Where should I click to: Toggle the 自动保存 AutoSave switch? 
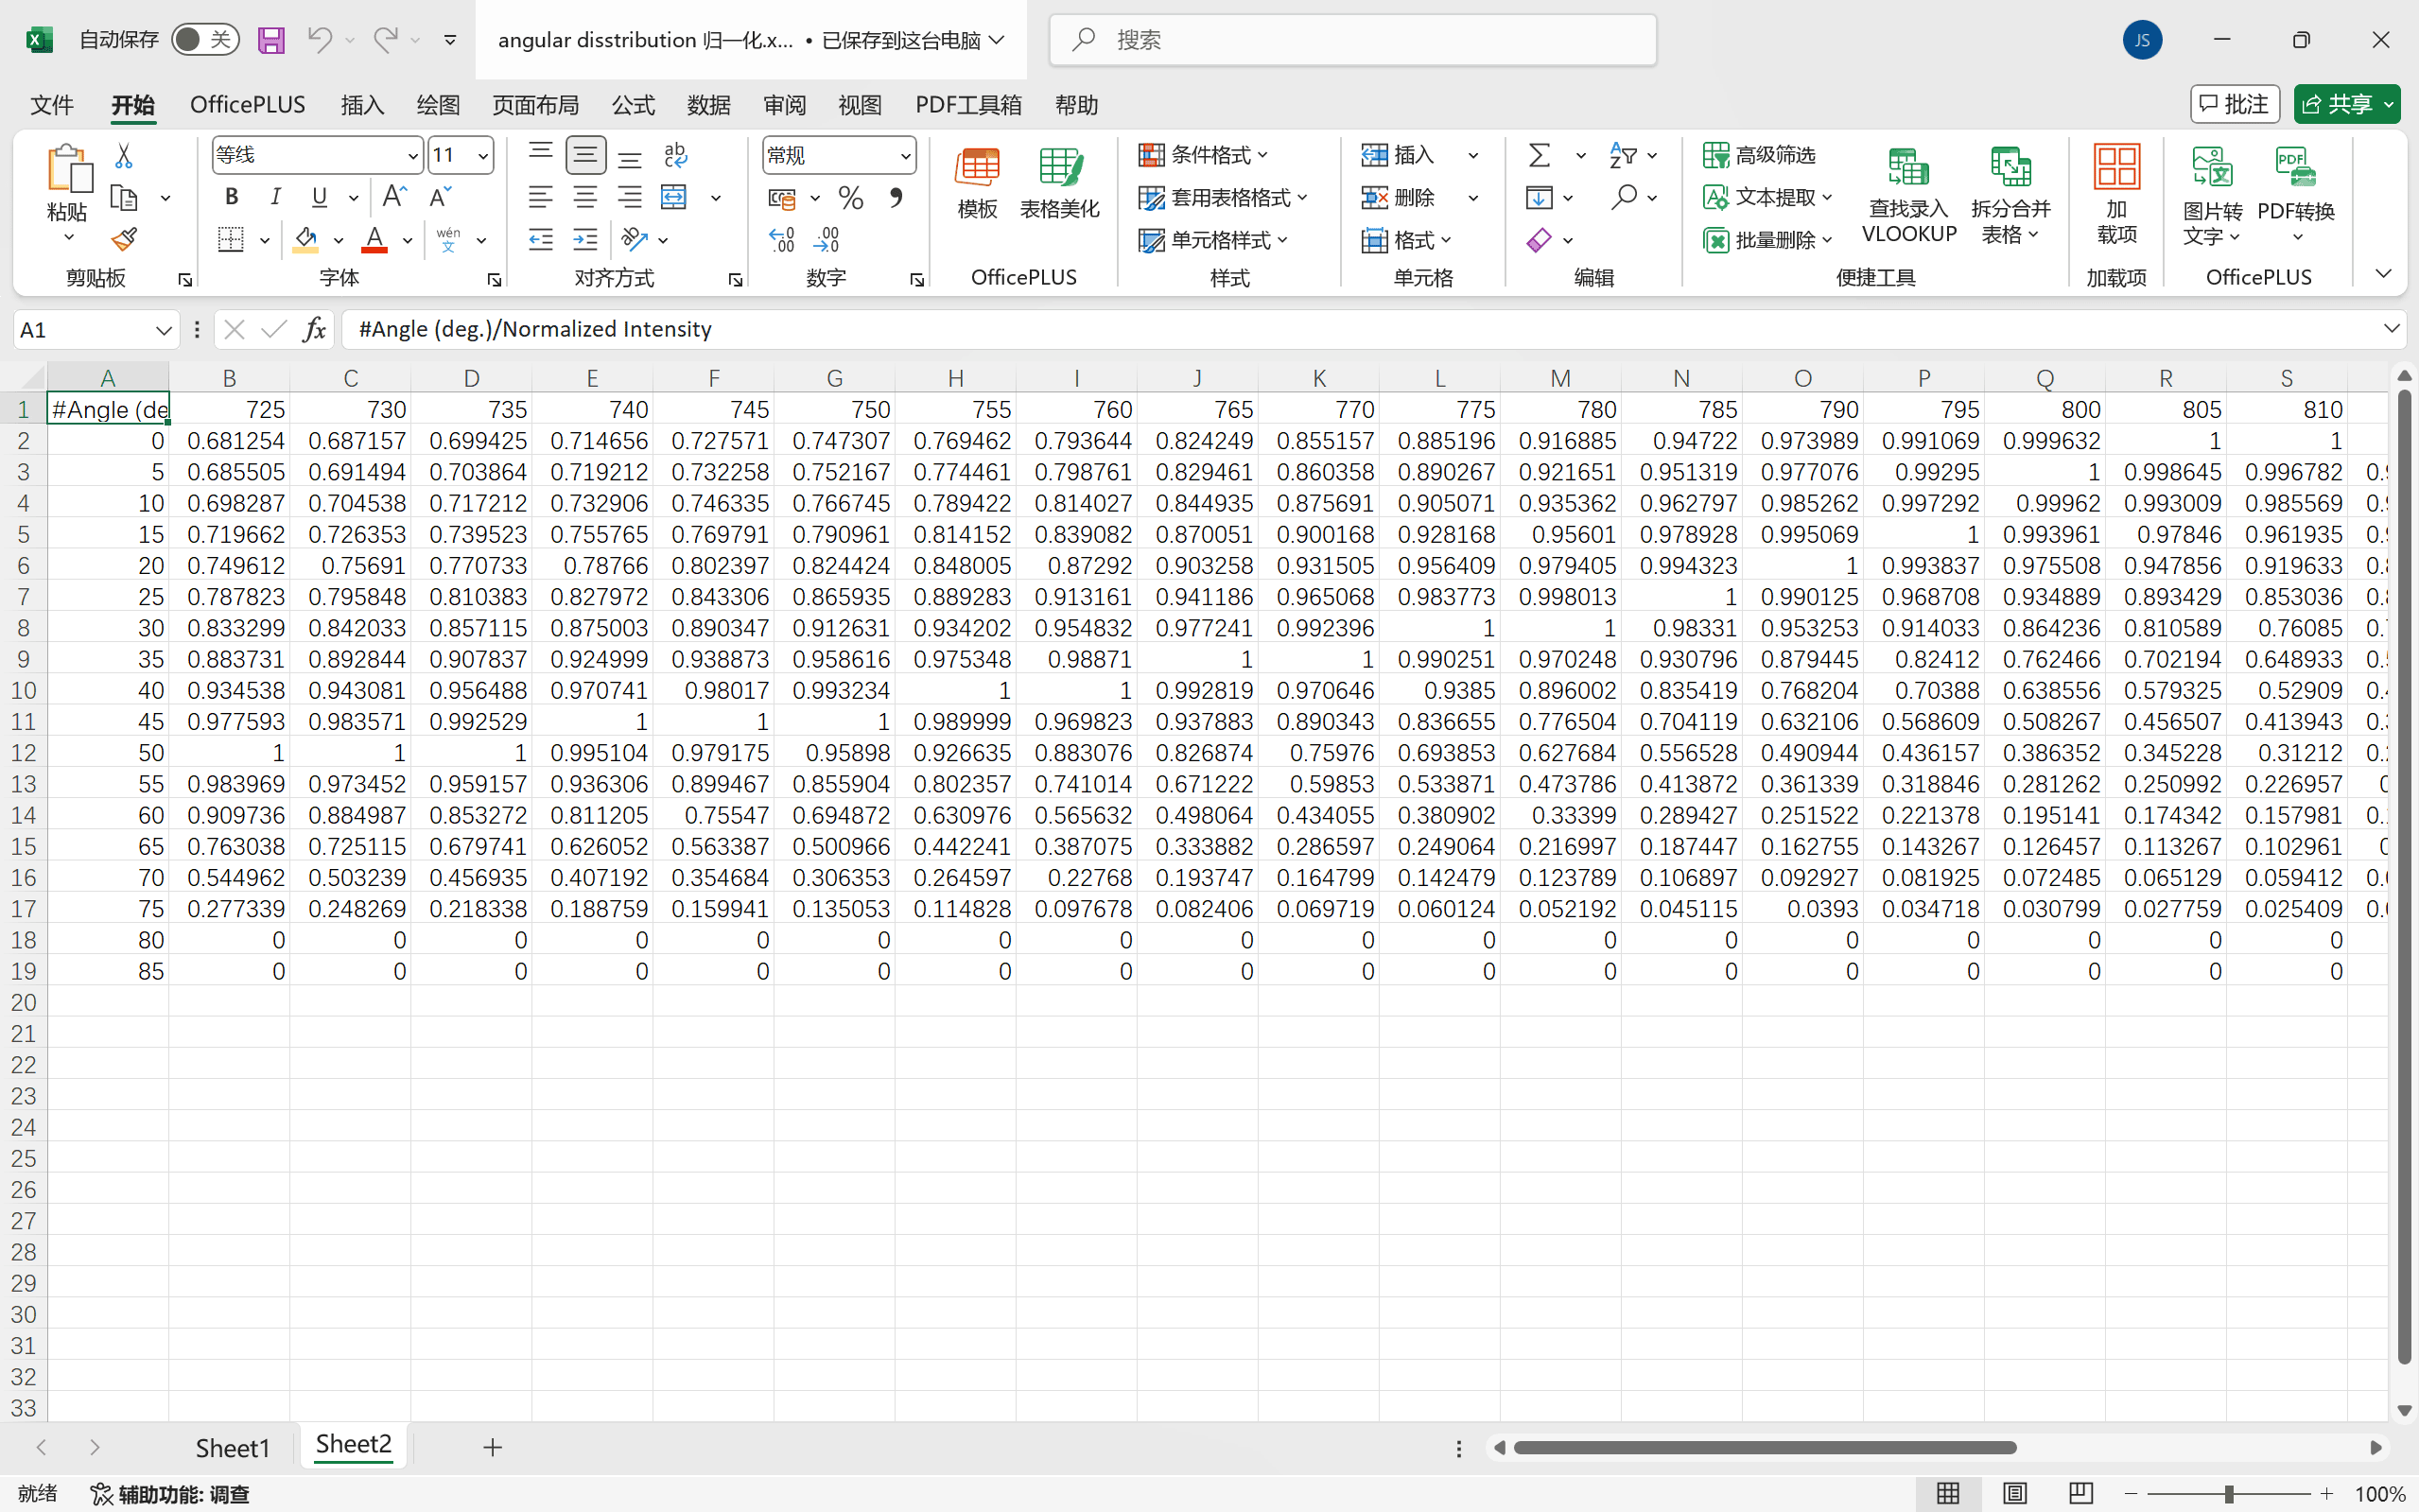pyautogui.click(x=205, y=40)
